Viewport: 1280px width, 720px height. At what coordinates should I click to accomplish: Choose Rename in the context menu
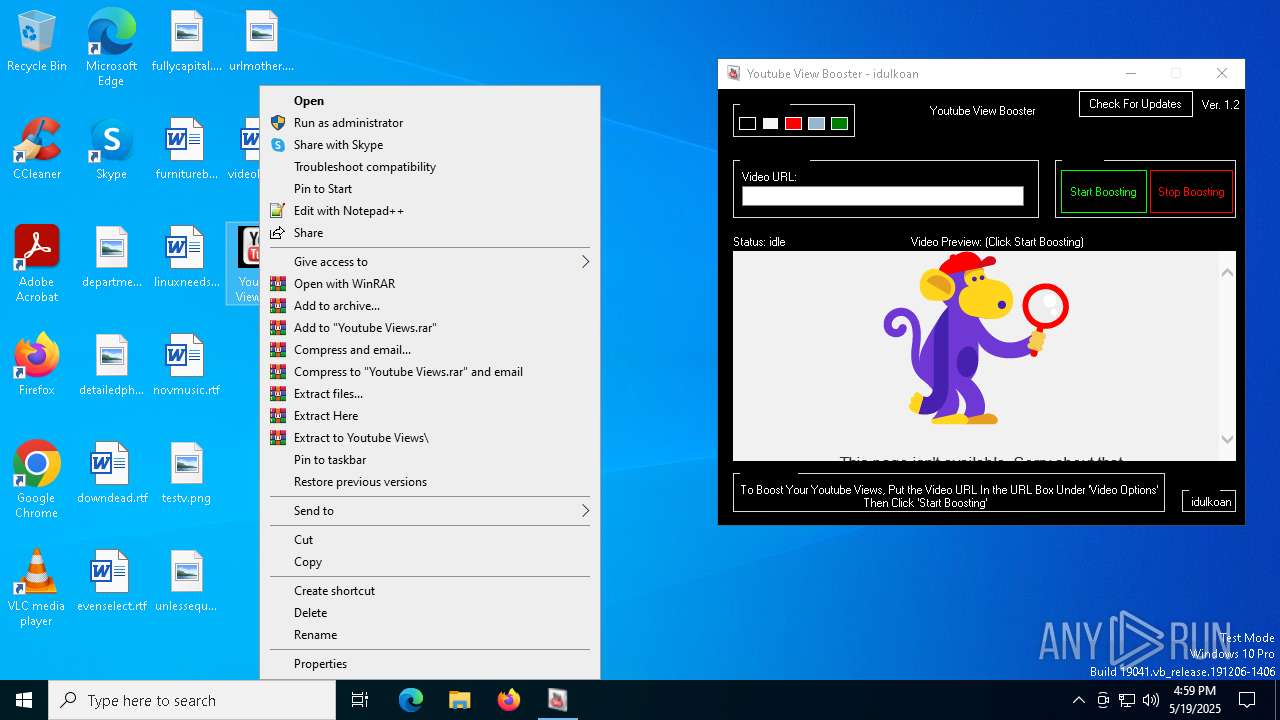pyautogui.click(x=430, y=635)
